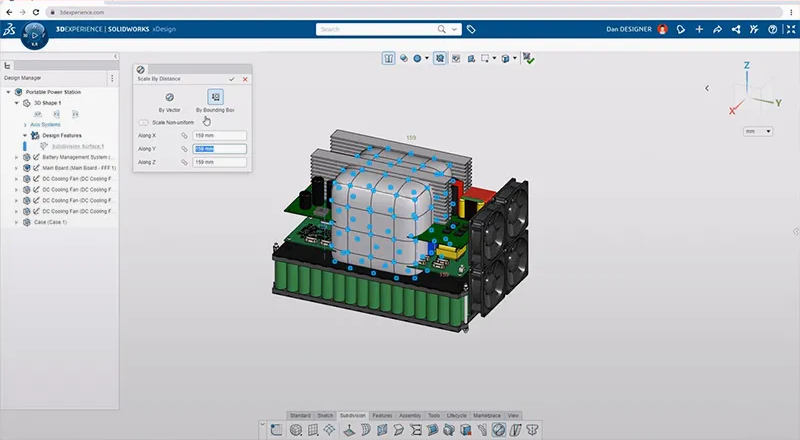This screenshot has width=800, height=440.
Task: Click the box primitive subdivision tool
Action: coord(295,430)
